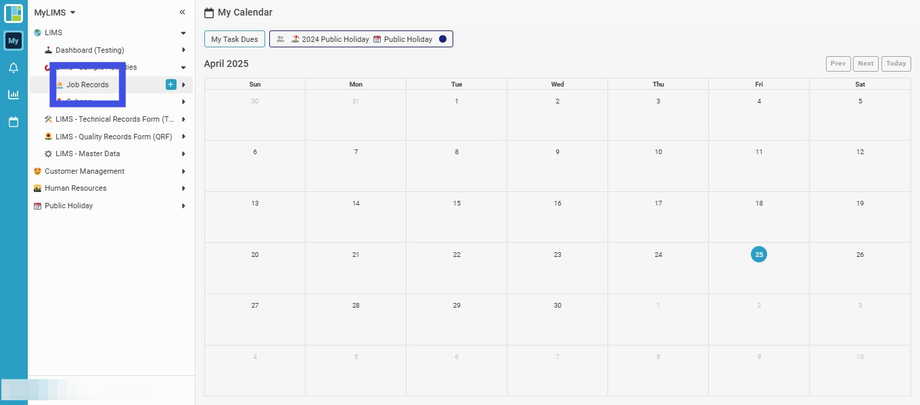The image size is (920, 405).
Task: Select date 28 in the calendar
Action: (356, 305)
